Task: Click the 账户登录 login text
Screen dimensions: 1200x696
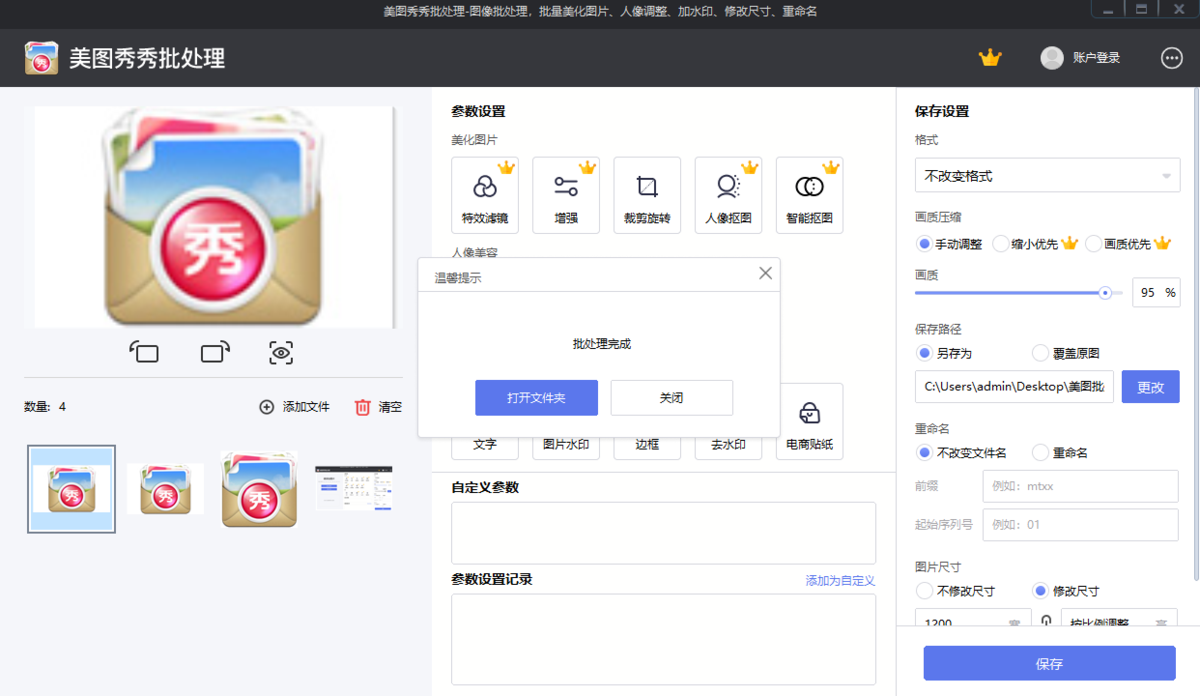Action: pyautogui.click(x=1096, y=58)
